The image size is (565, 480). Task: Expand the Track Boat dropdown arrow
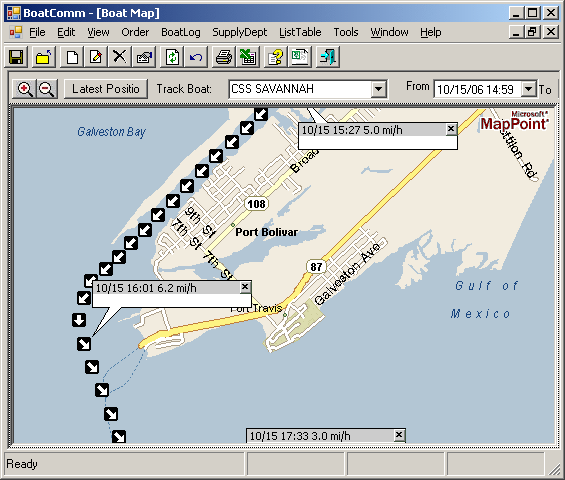click(x=379, y=89)
